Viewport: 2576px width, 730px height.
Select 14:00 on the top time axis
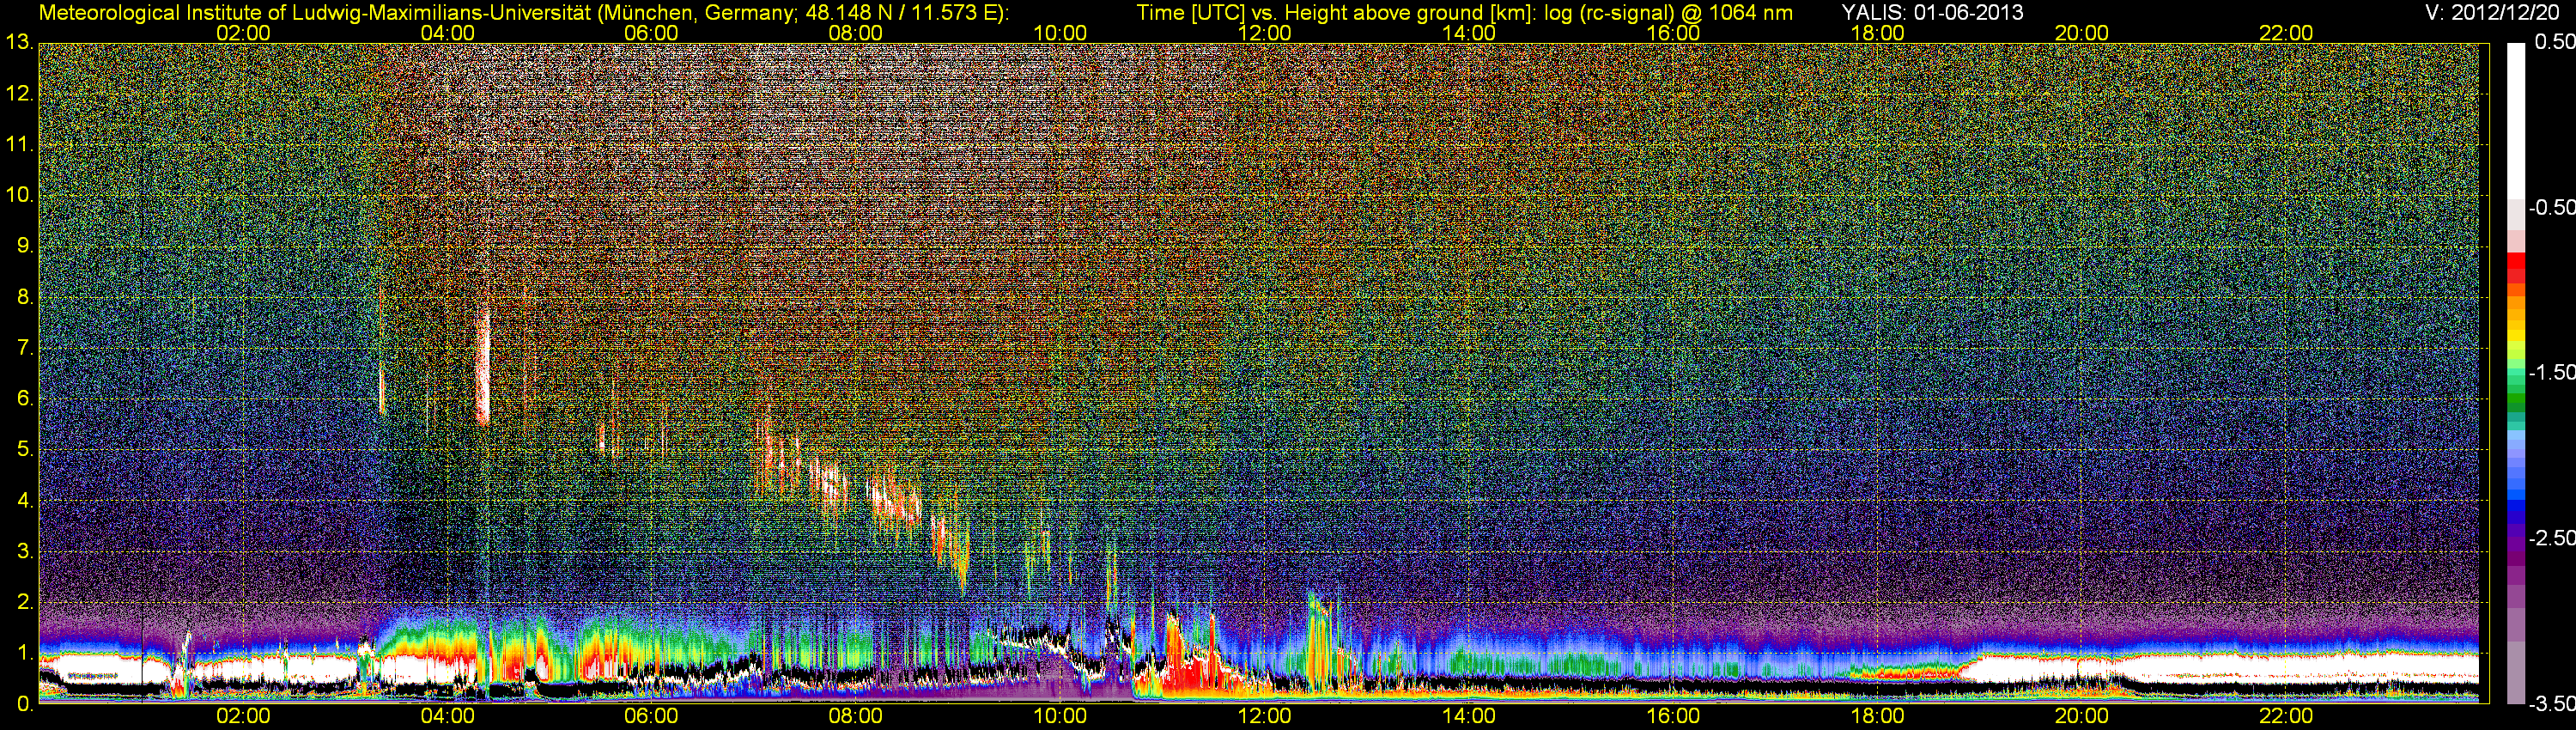pos(1469,33)
